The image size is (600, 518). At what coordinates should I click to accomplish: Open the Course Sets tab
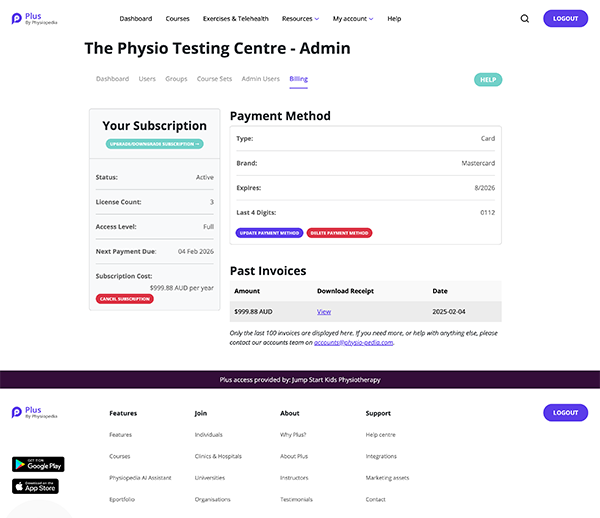[214, 79]
